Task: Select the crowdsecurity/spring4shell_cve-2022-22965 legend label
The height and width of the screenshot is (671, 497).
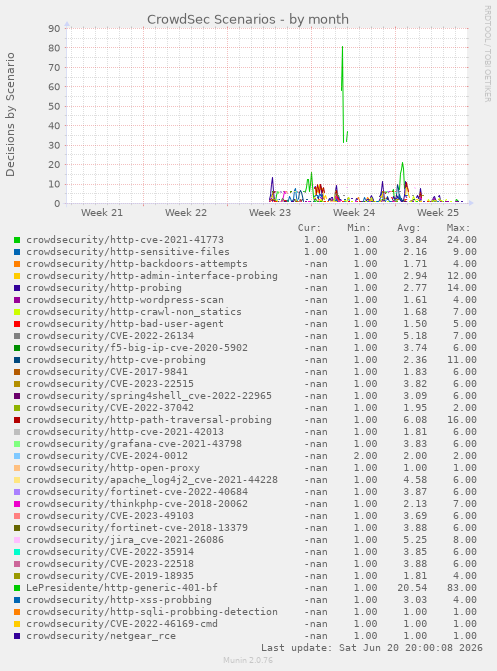Action: [149, 396]
